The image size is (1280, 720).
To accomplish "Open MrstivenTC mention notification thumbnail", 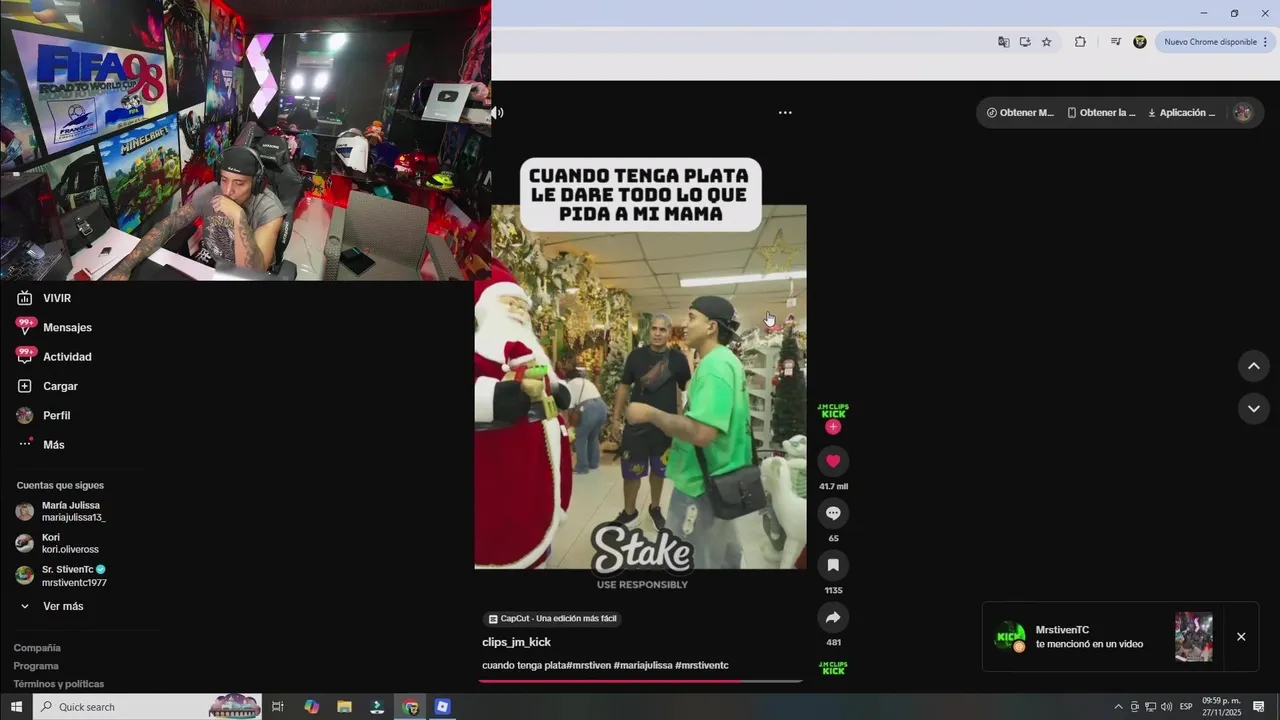I will point(1194,637).
